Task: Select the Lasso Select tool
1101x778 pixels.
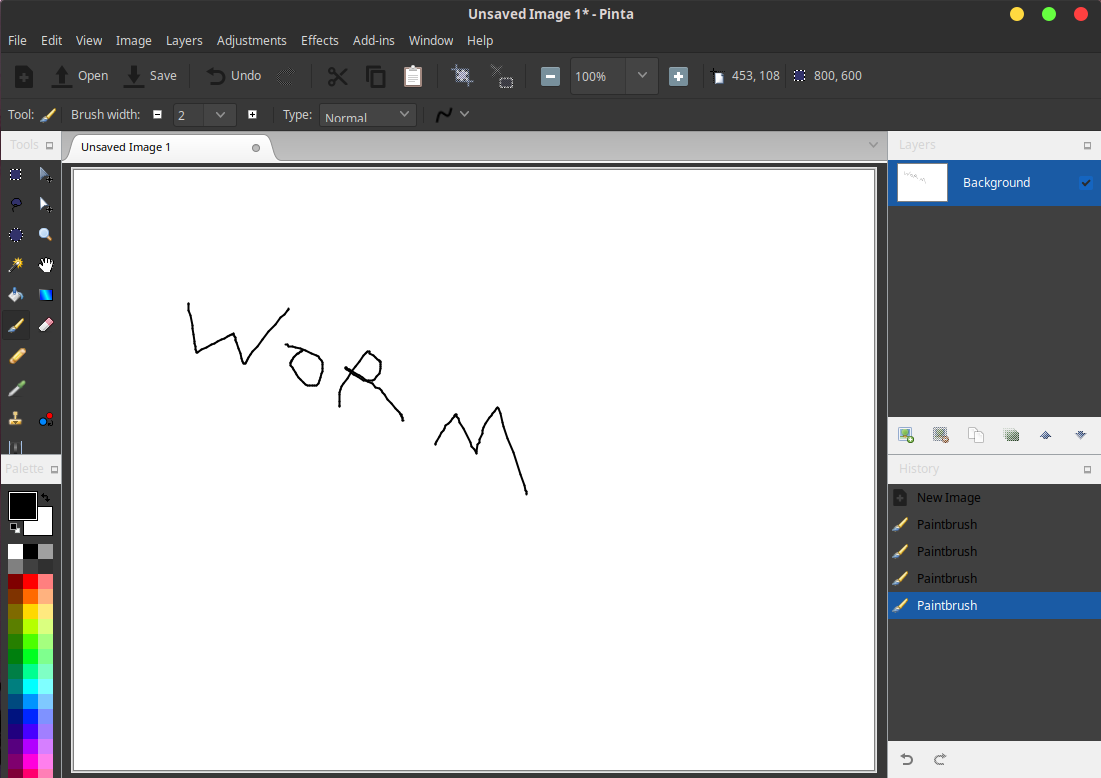Action: pyautogui.click(x=15, y=204)
